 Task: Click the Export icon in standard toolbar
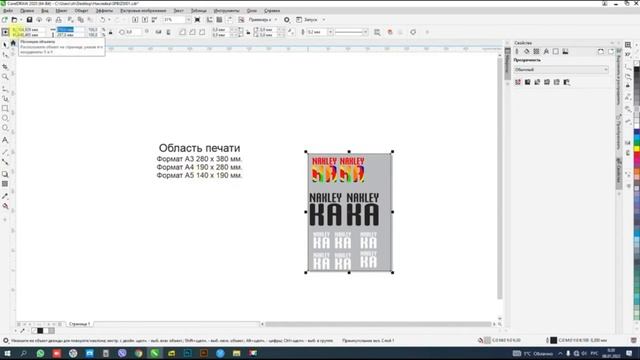coord(145,20)
